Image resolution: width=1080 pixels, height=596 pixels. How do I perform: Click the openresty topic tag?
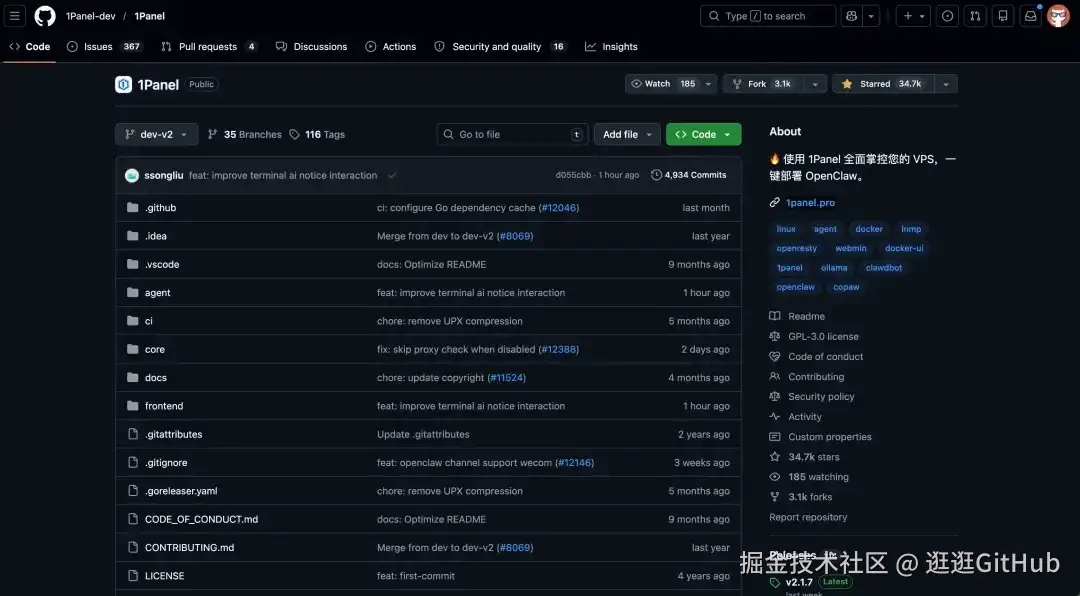(796, 248)
